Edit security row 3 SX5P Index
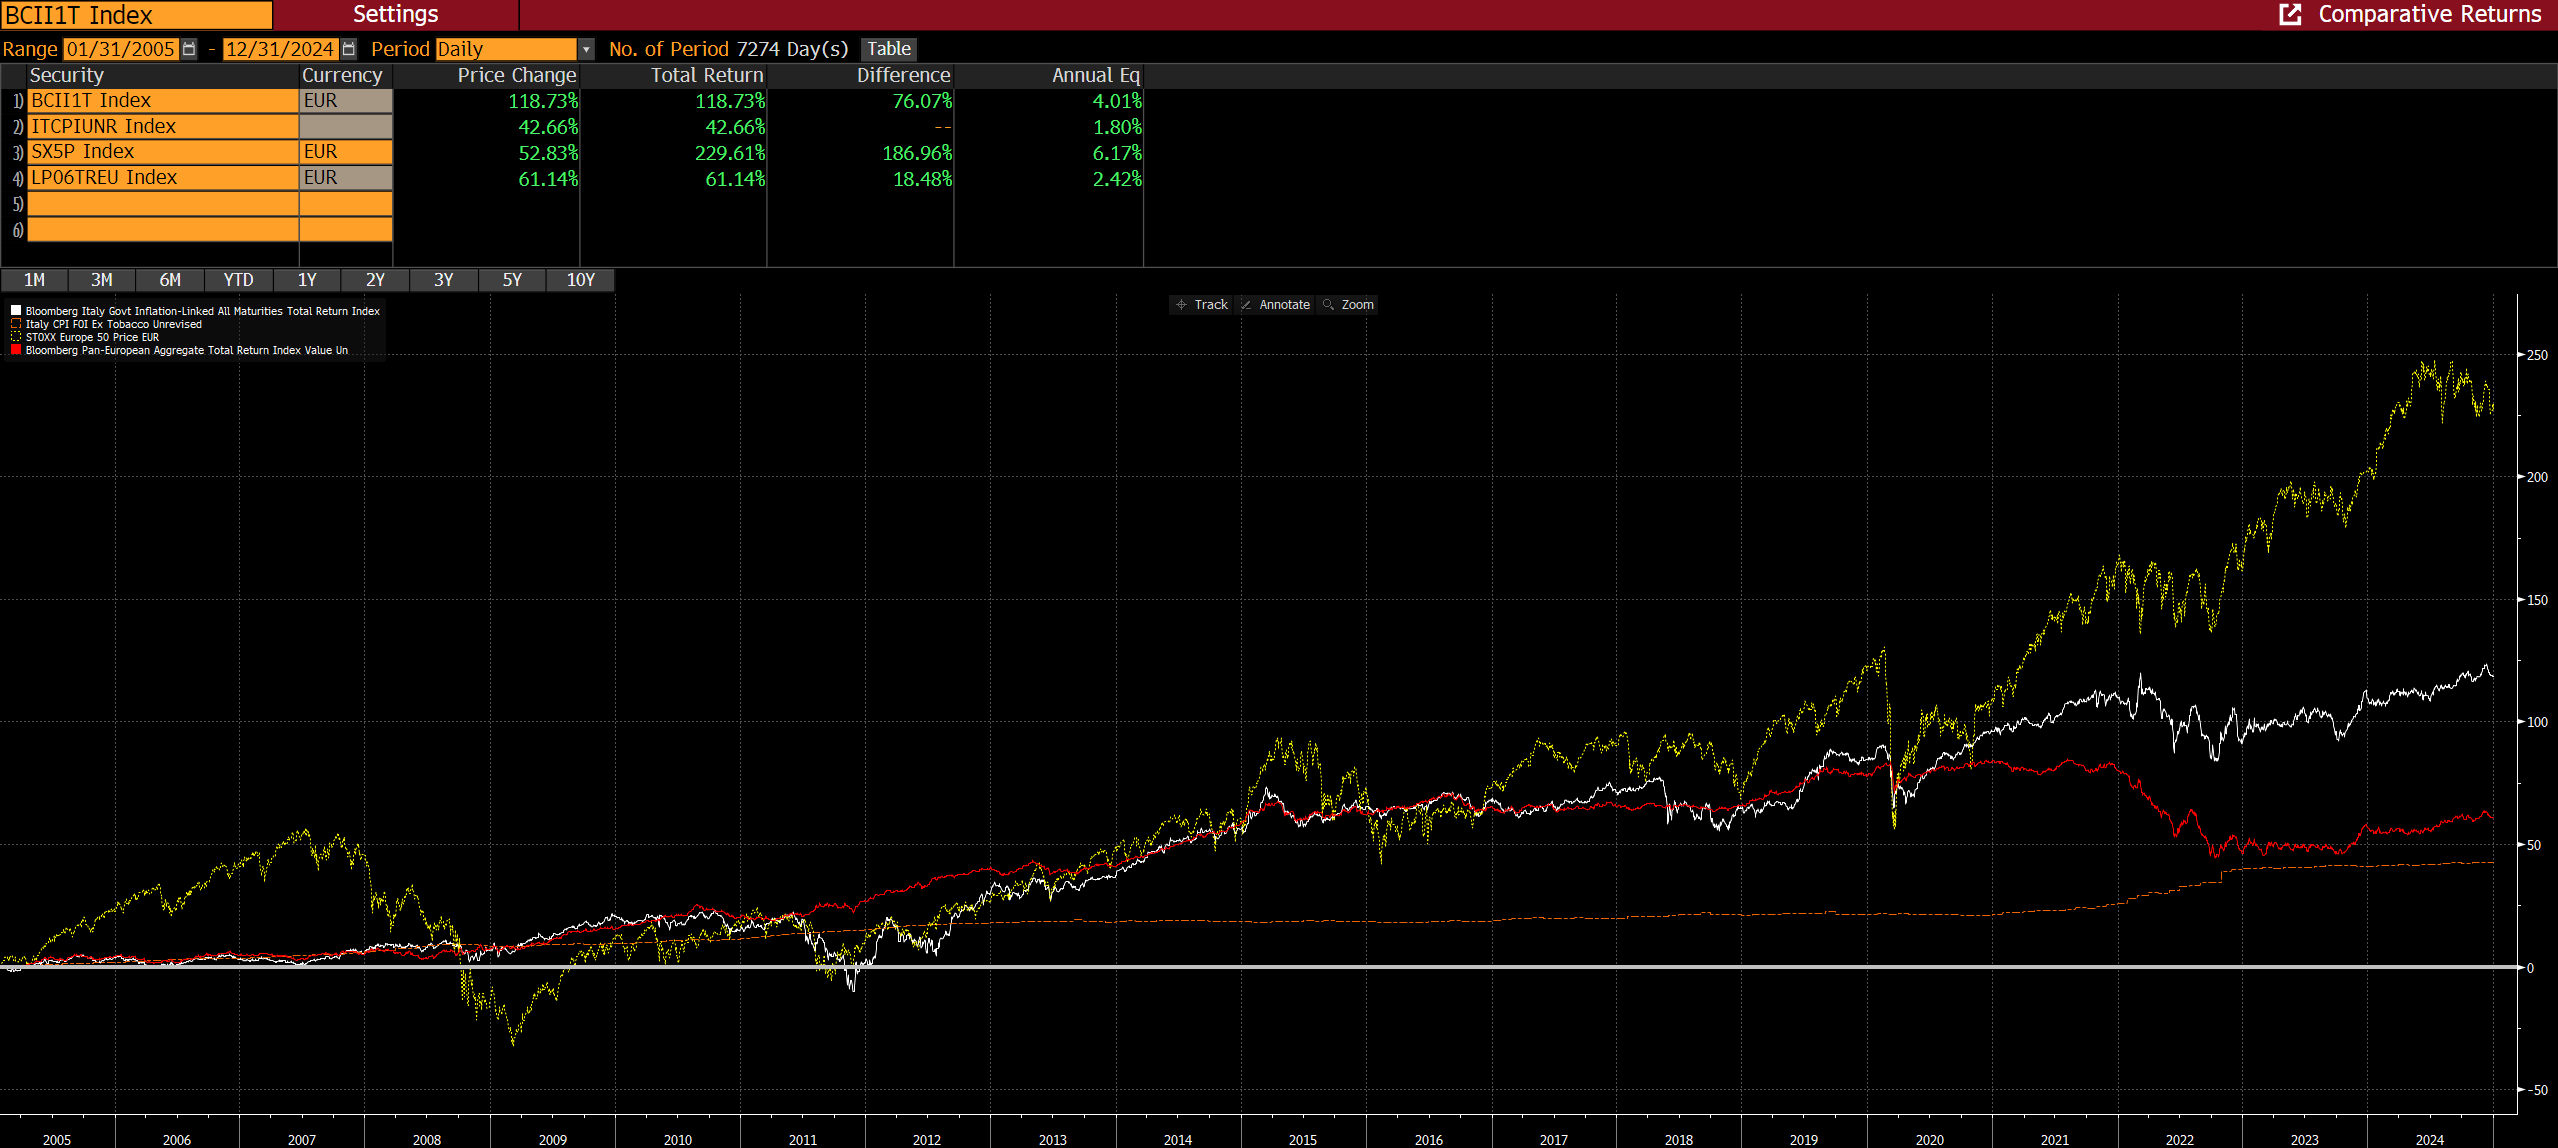This screenshot has height=1148, width=2558. coord(163,152)
